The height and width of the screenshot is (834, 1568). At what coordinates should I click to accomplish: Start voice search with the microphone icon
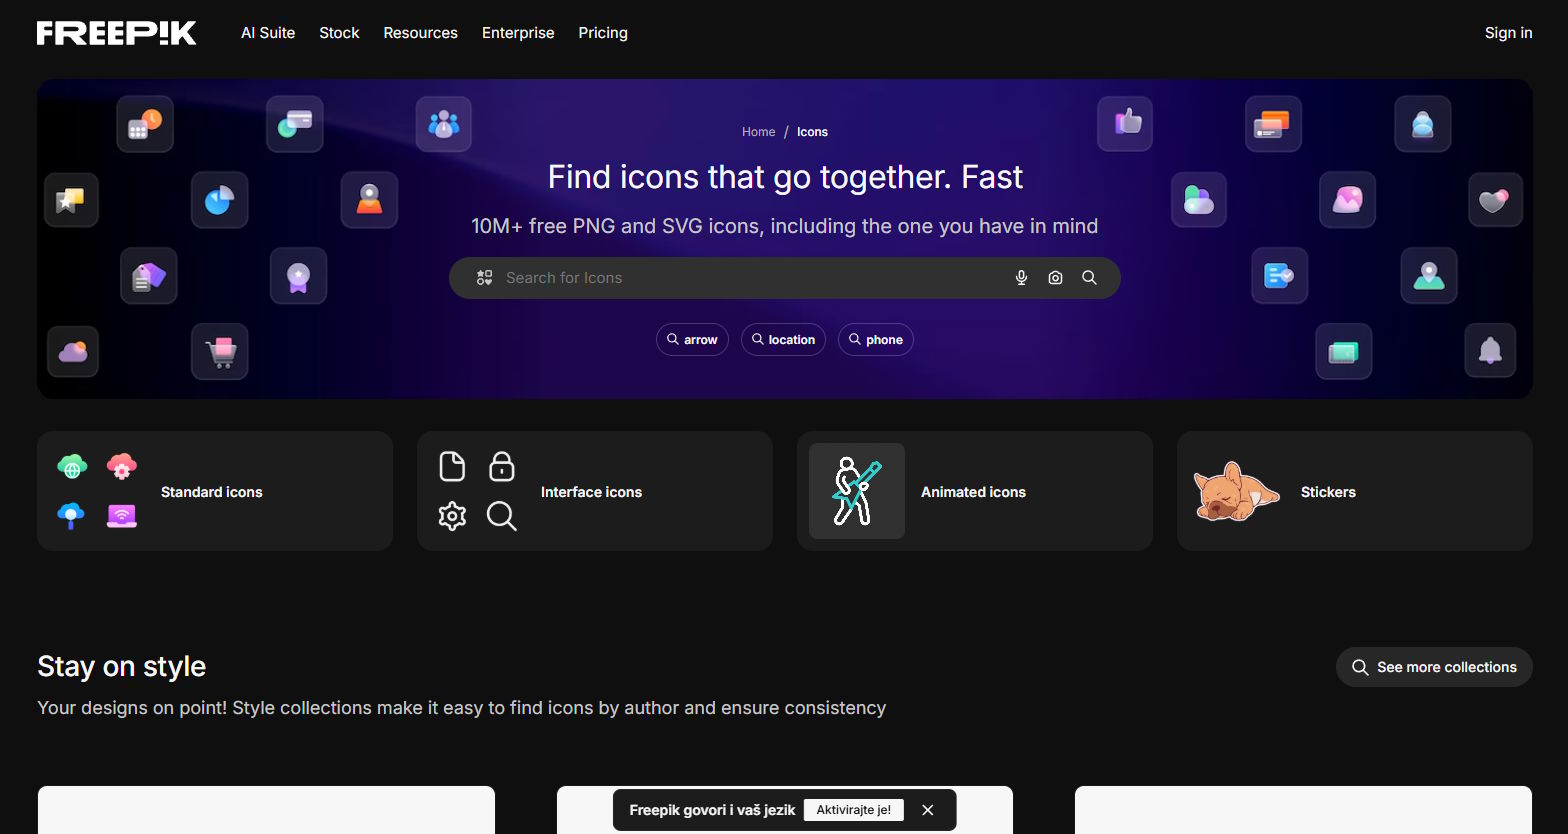coord(1021,278)
